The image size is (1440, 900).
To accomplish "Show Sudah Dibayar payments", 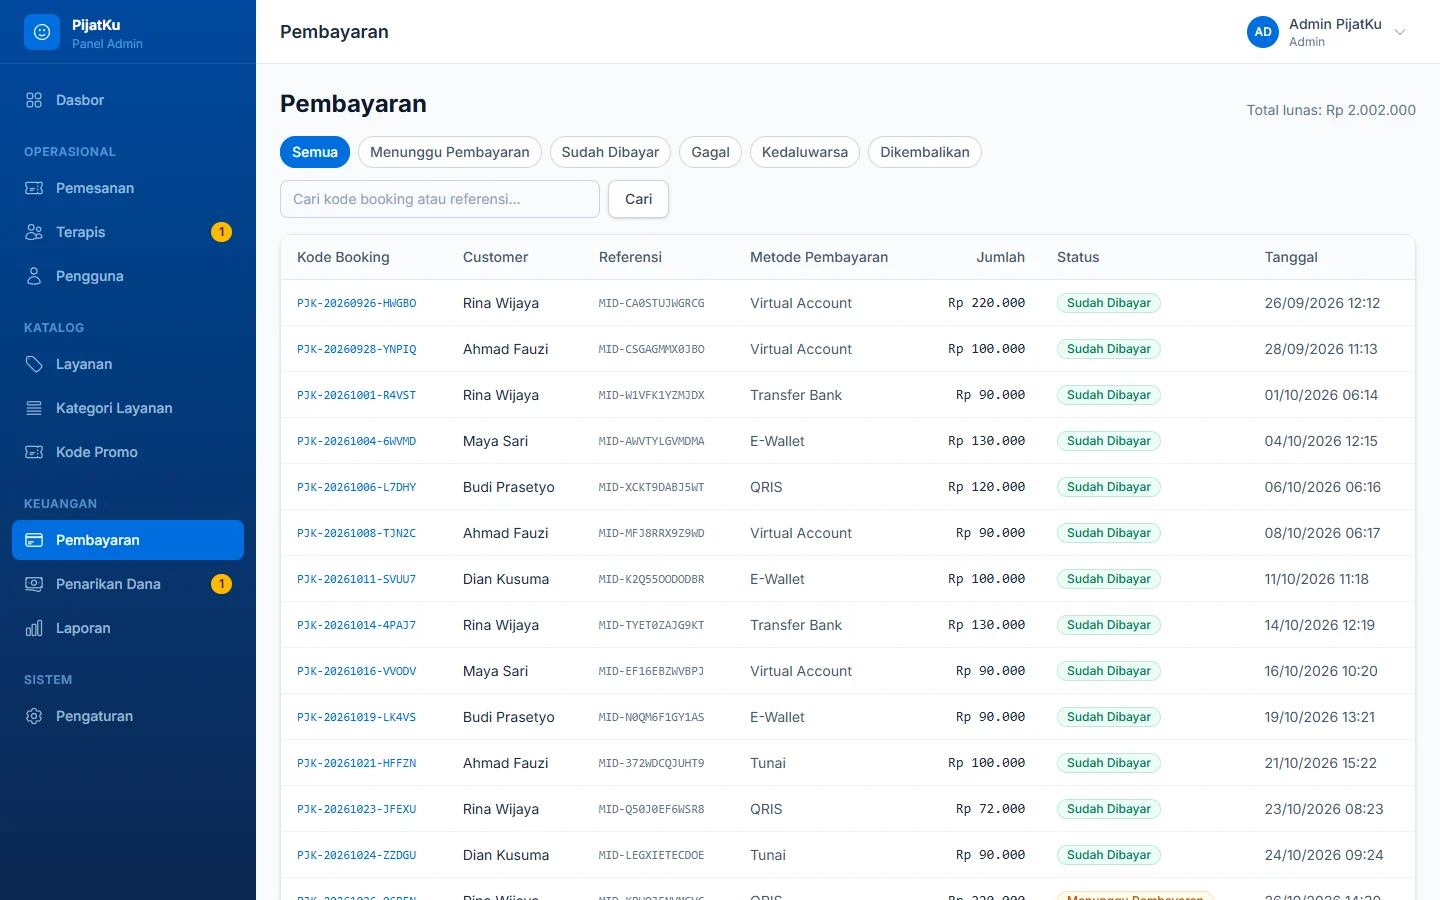I will coord(610,152).
